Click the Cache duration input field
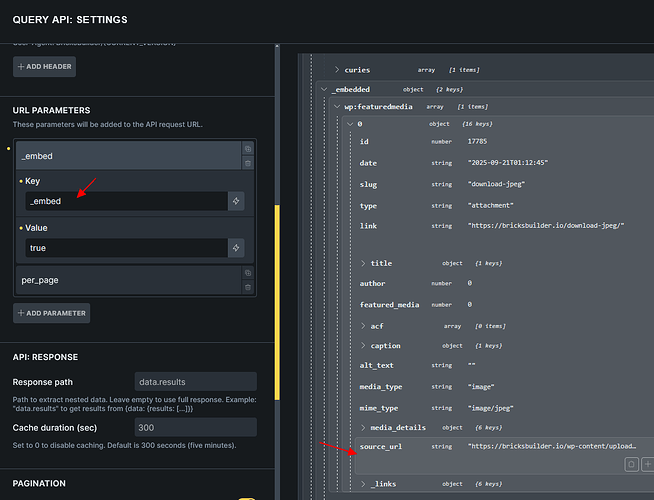The image size is (654, 500). [195, 427]
